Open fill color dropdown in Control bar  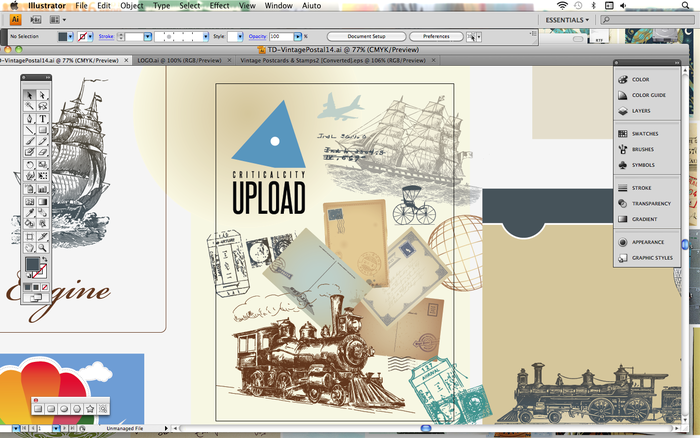[x=71, y=37]
